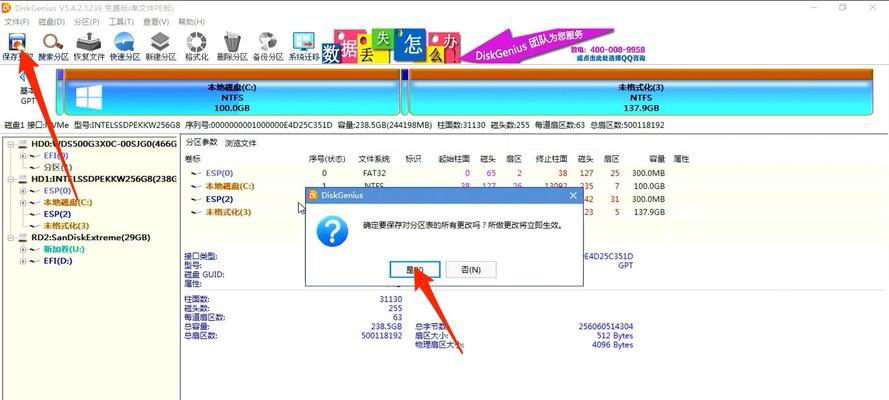Select HD1:INTELSSDPEKKW256G8 disk in tree
889x400 pixels.
(x=103, y=179)
